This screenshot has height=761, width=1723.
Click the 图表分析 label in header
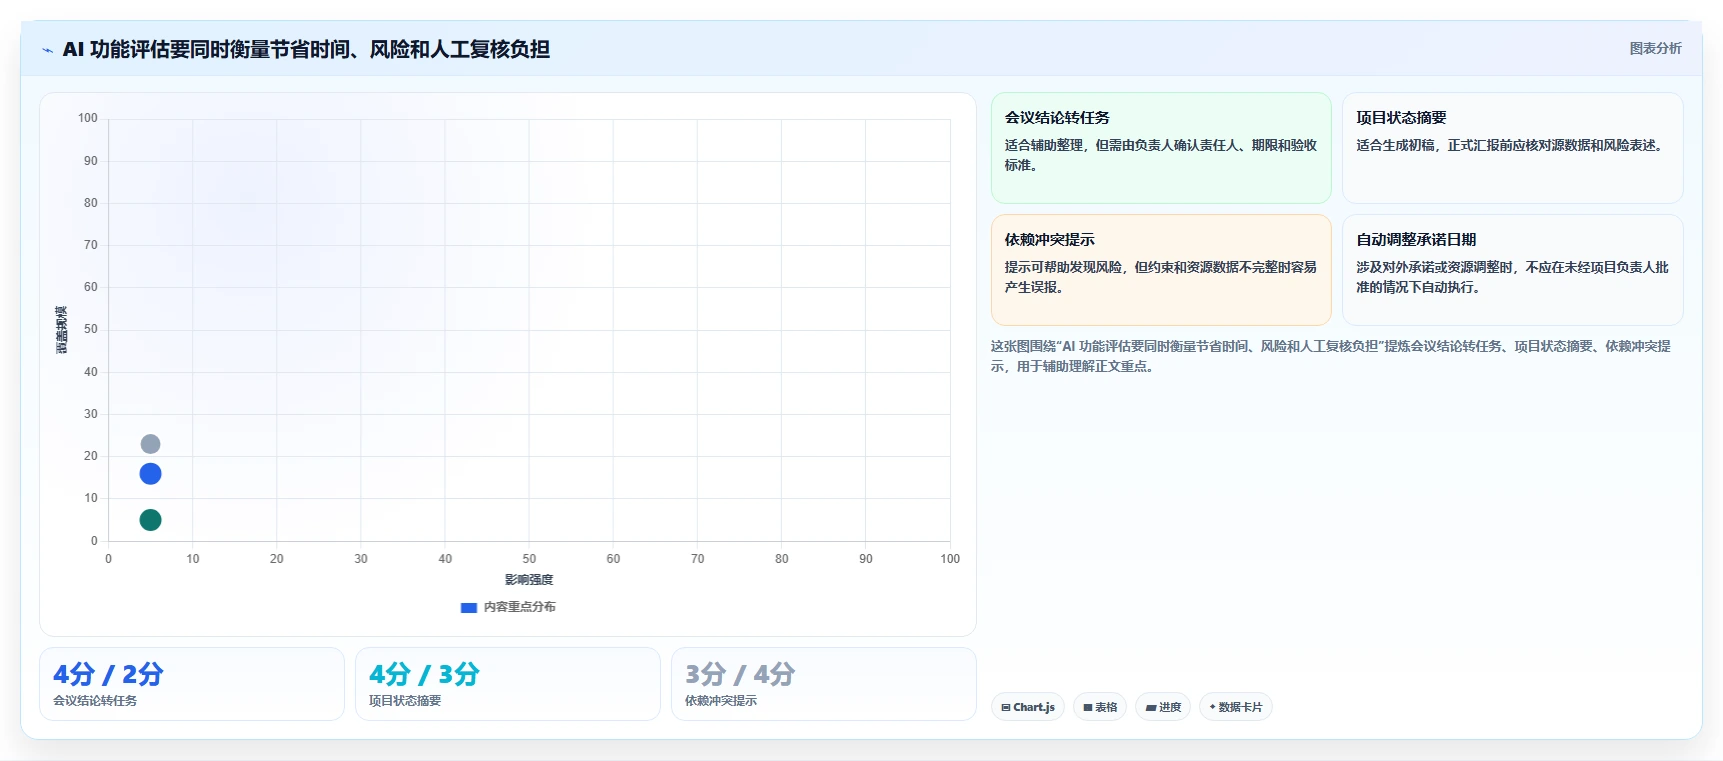(1655, 48)
